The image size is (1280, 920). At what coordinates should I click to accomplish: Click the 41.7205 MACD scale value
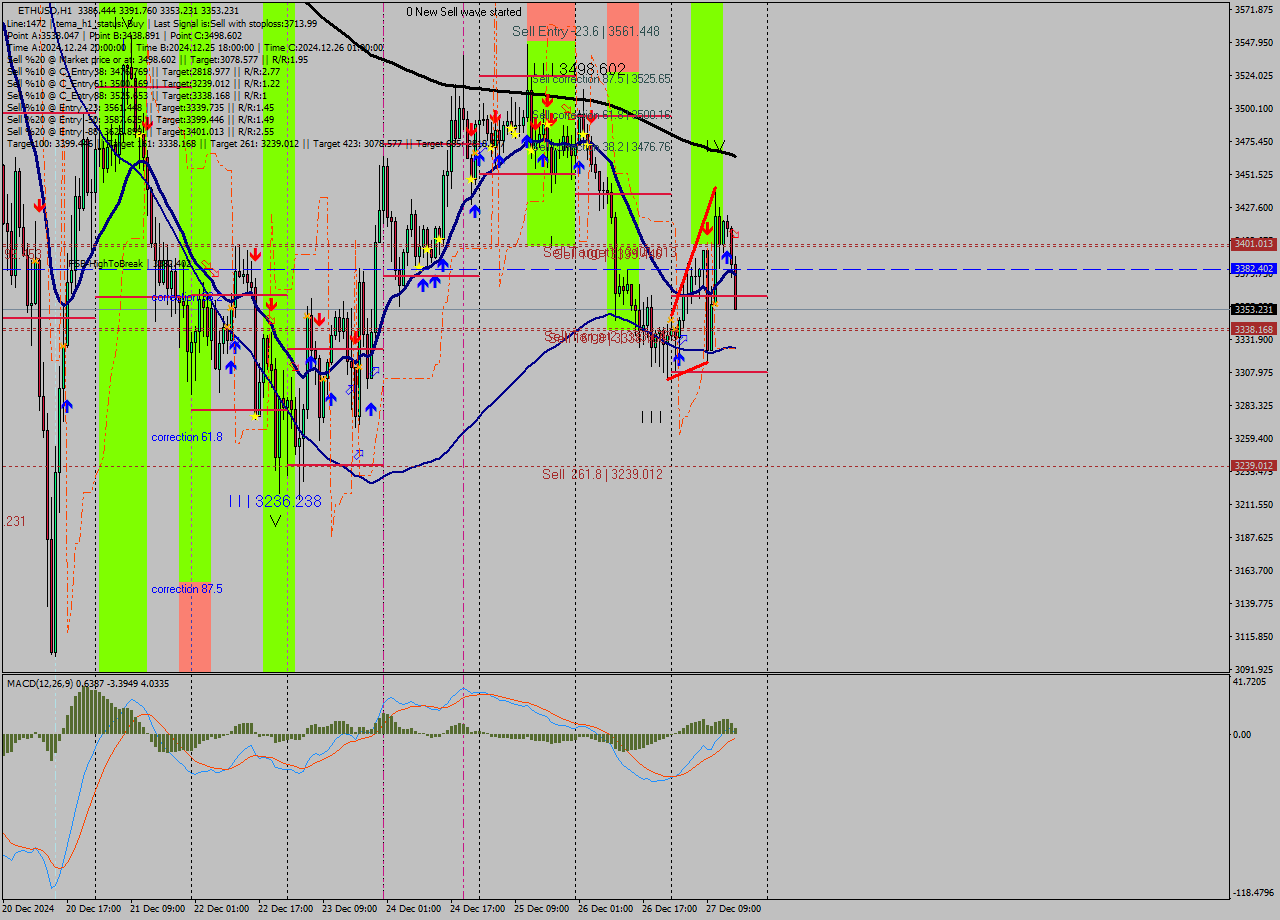coord(1251,682)
